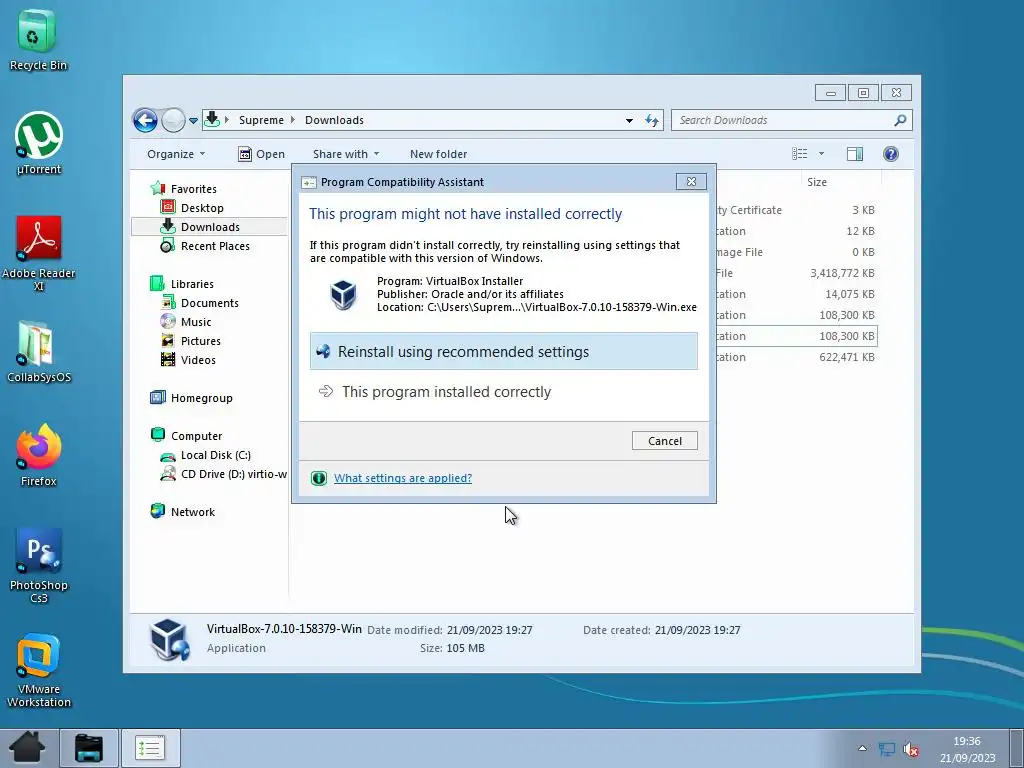Click the green info icon beside settings link
Image resolution: width=1024 pixels, height=768 pixels.
[319, 478]
